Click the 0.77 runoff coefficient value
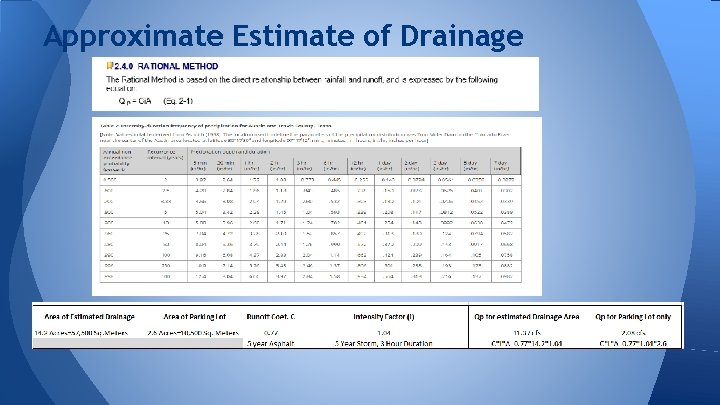720x405 pixels. (x=271, y=333)
